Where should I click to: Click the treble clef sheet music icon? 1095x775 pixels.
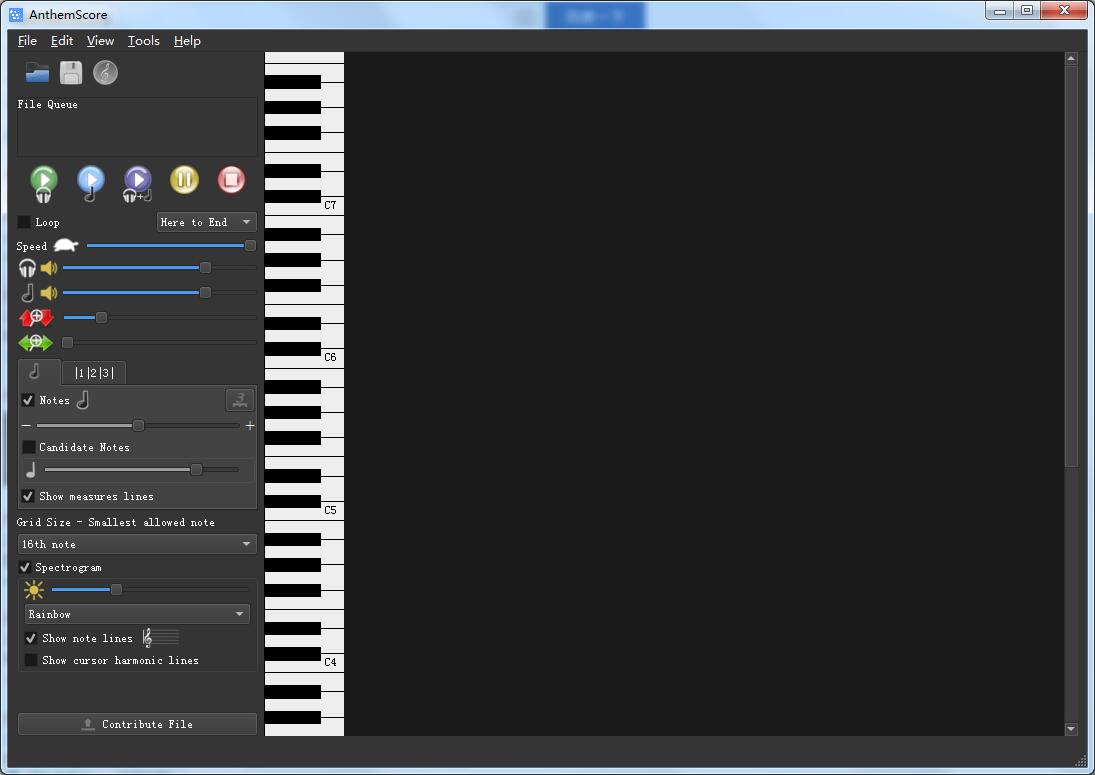[x=105, y=73]
